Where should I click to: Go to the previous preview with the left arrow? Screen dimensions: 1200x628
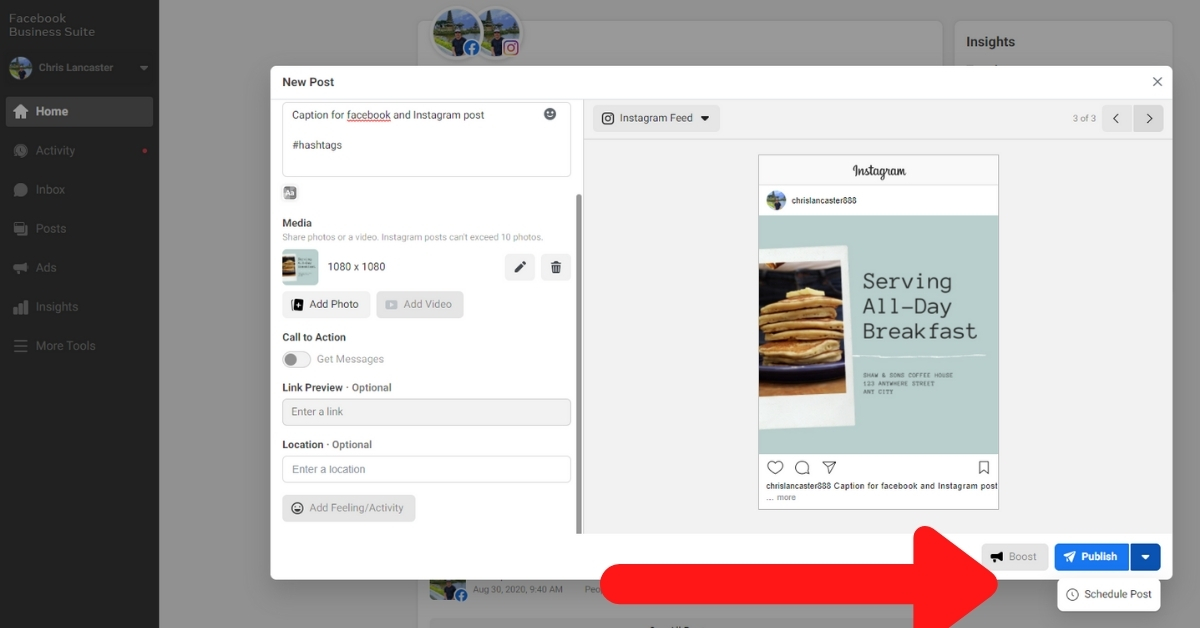pyautogui.click(x=1117, y=118)
